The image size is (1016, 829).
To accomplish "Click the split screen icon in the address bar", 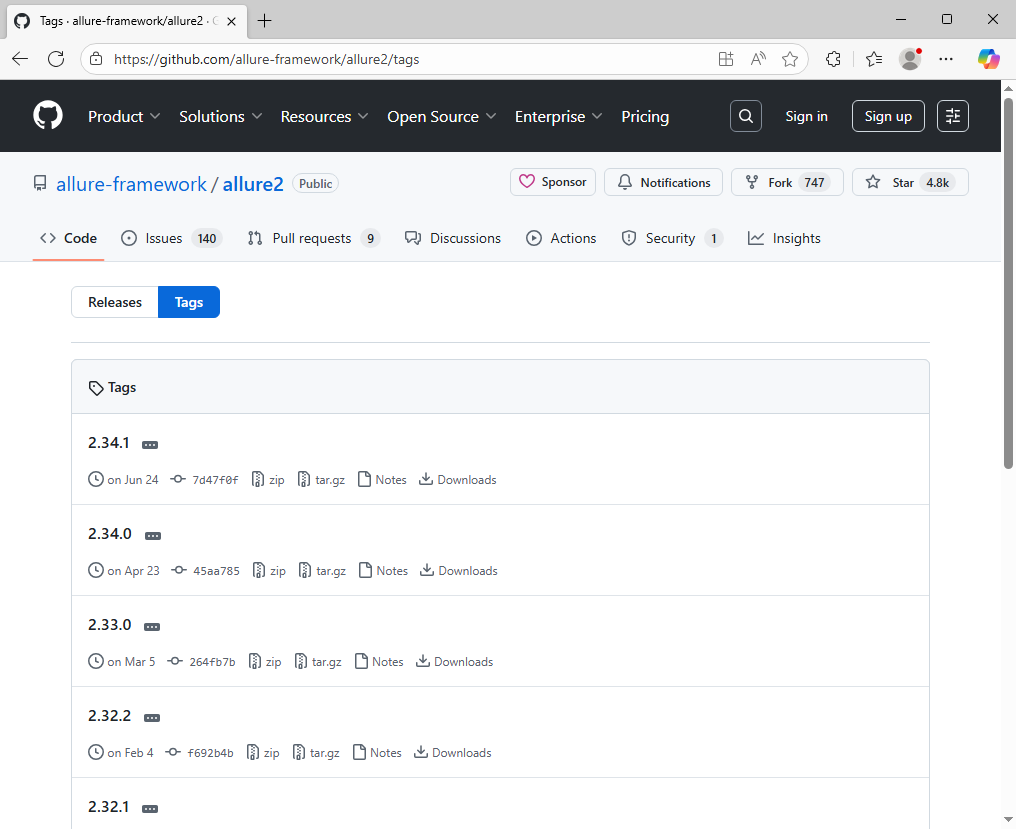I will 726,60.
